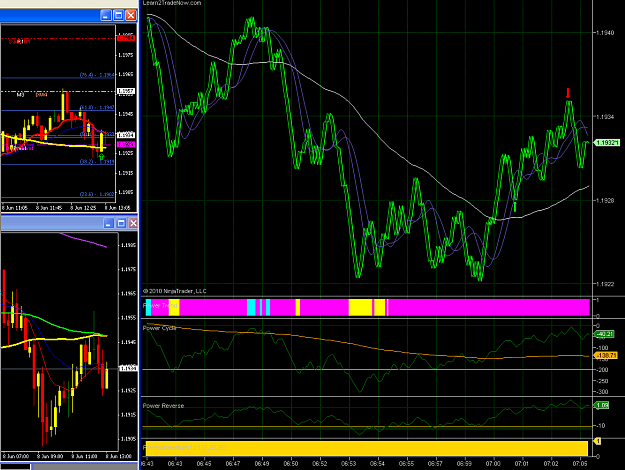Click the 06:45 time axis label
This screenshot has width=625, height=470.
click(204, 464)
